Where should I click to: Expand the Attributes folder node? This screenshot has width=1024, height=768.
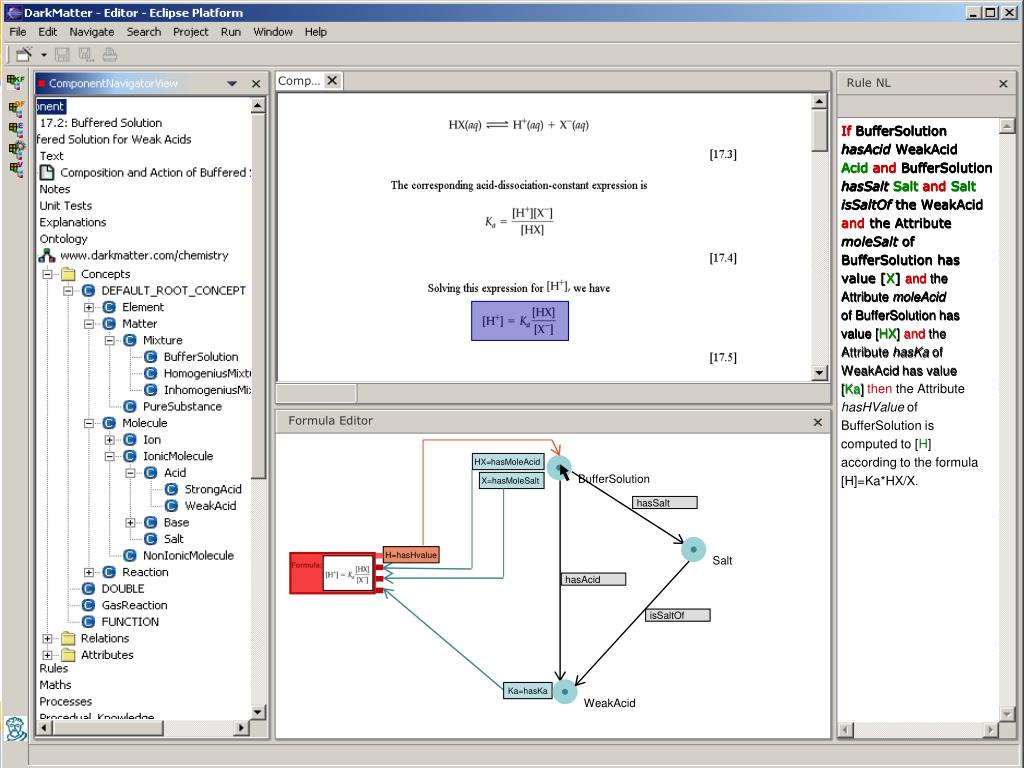click(x=48, y=654)
